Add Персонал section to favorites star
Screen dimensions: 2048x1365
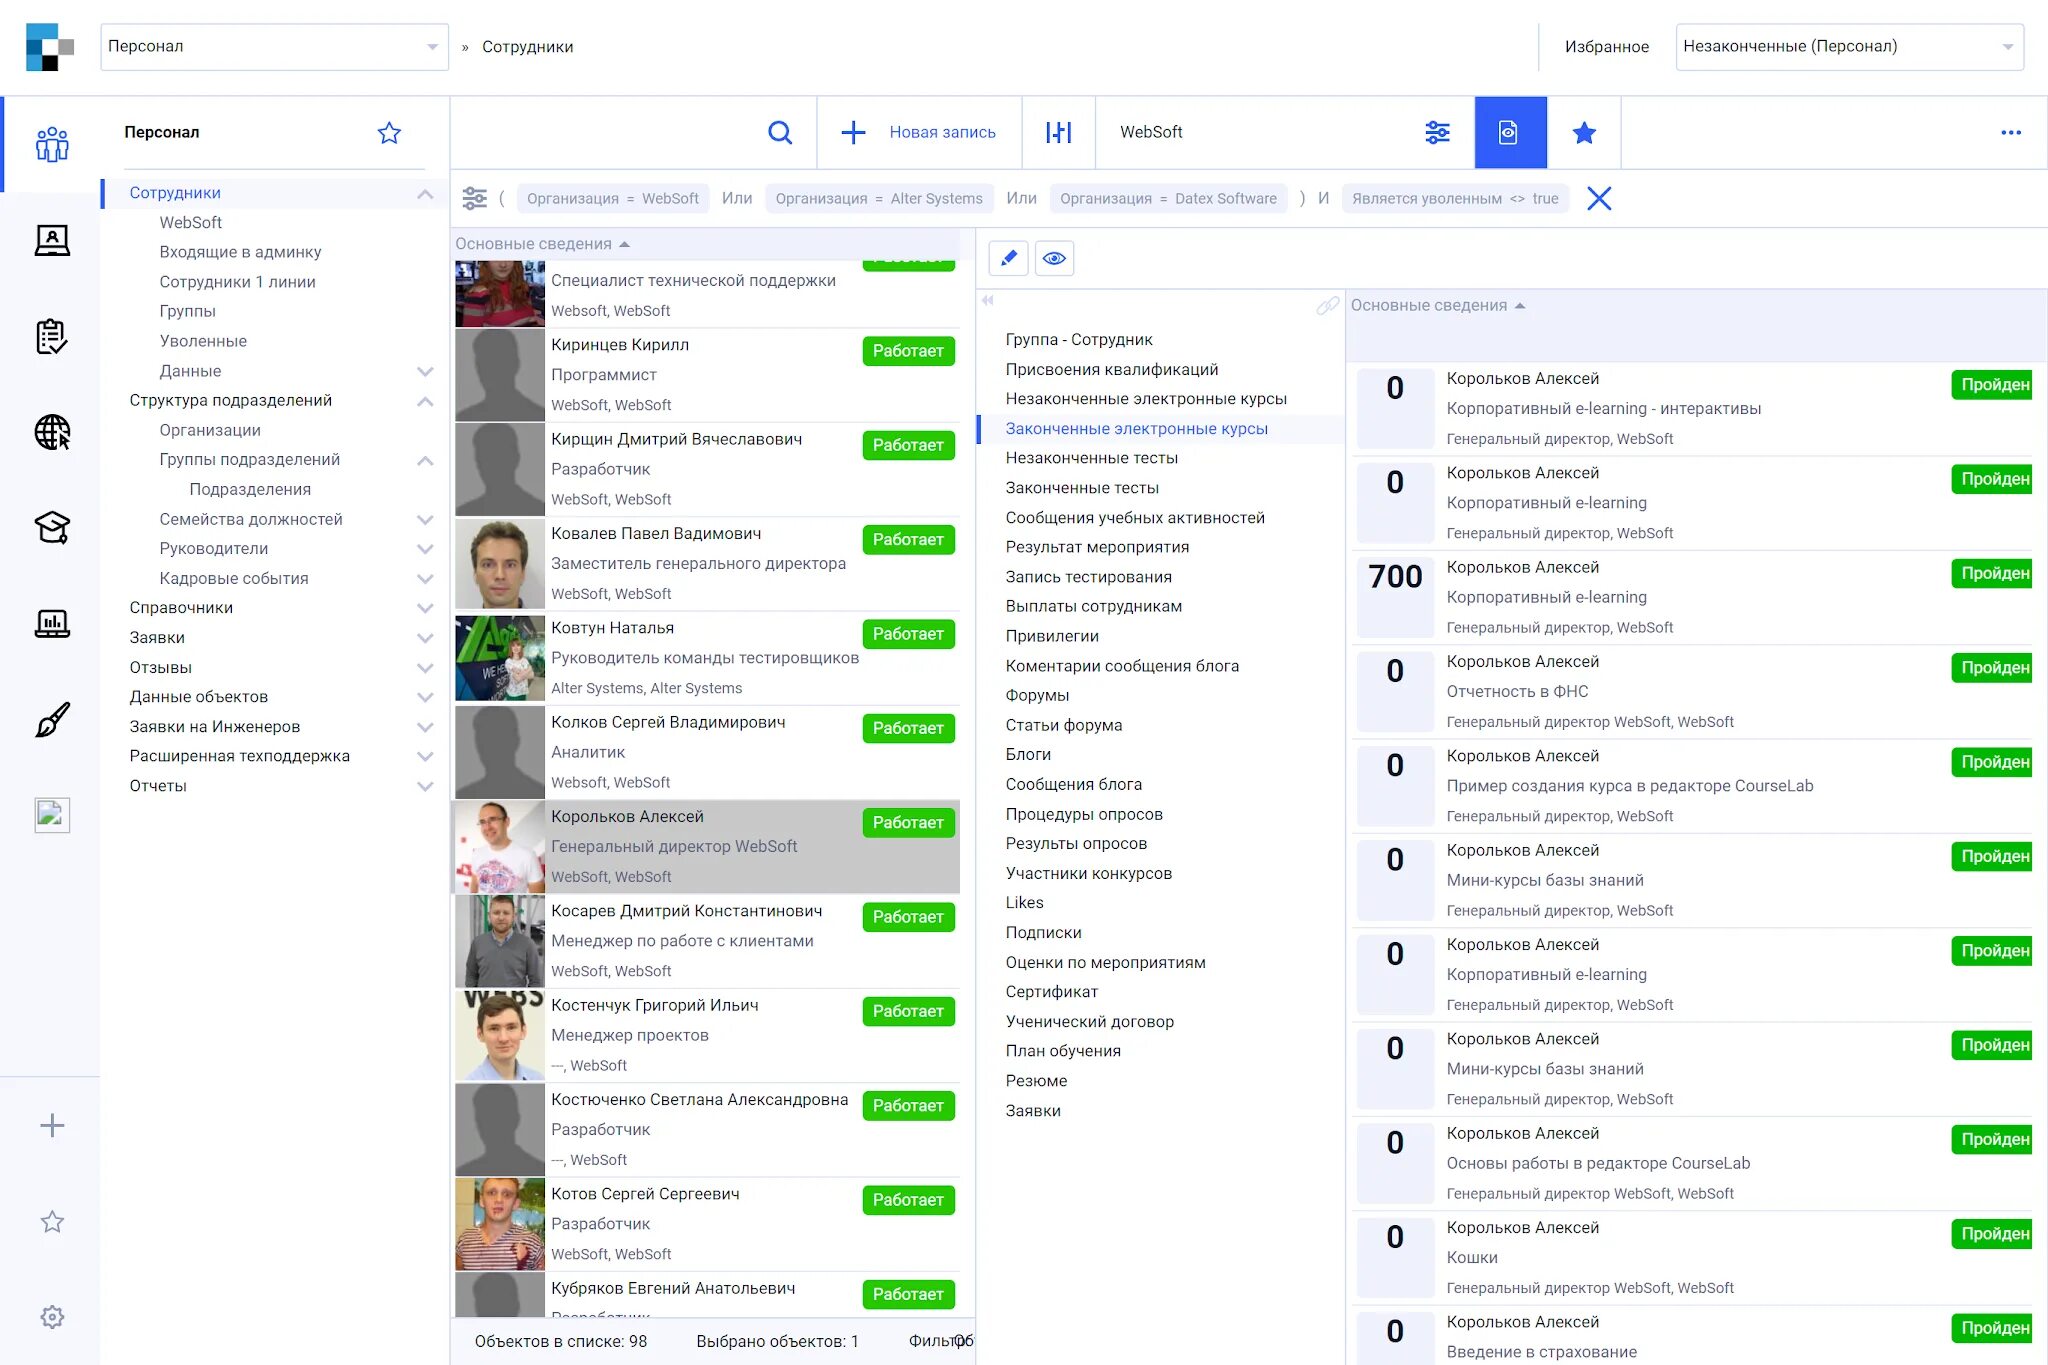pyautogui.click(x=389, y=133)
